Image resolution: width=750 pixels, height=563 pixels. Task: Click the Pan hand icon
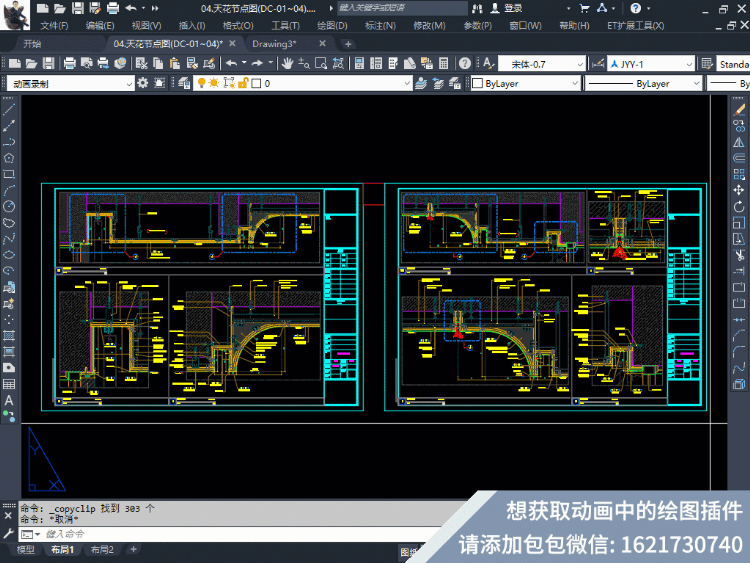tap(287, 63)
